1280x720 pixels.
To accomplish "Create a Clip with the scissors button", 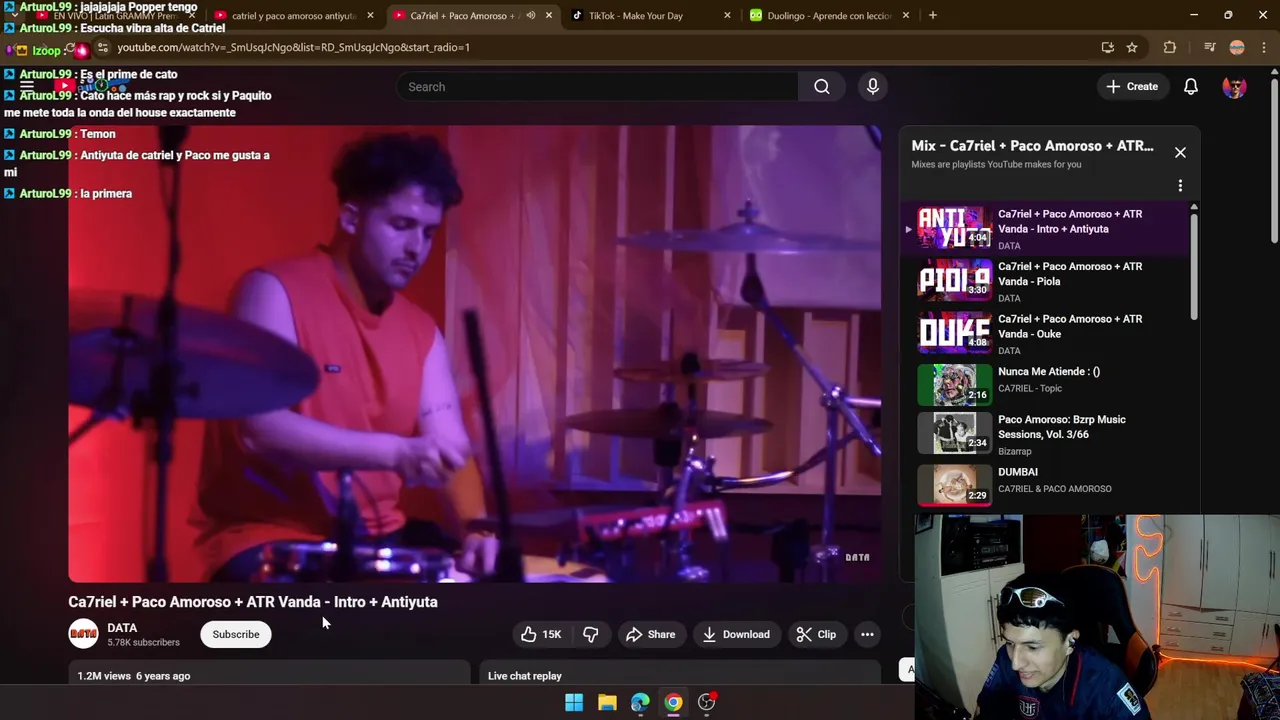I will [x=816, y=634].
